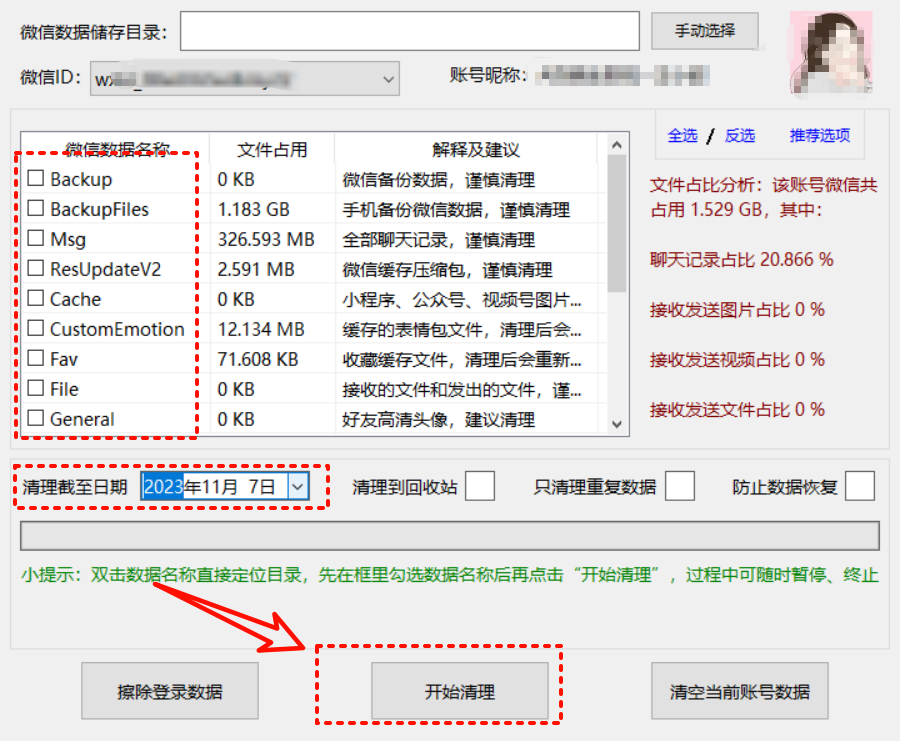Screen dimensions: 900x741
Task: Click the account avatar picture
Action: 831,52
